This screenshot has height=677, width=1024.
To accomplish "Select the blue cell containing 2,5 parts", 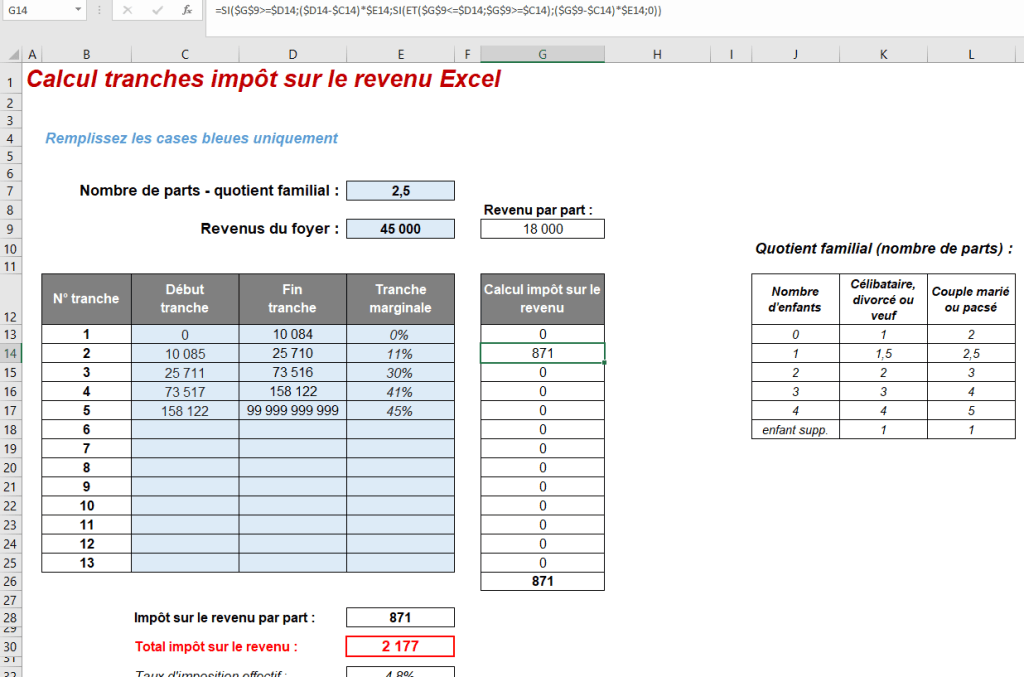I will point(400,190).
